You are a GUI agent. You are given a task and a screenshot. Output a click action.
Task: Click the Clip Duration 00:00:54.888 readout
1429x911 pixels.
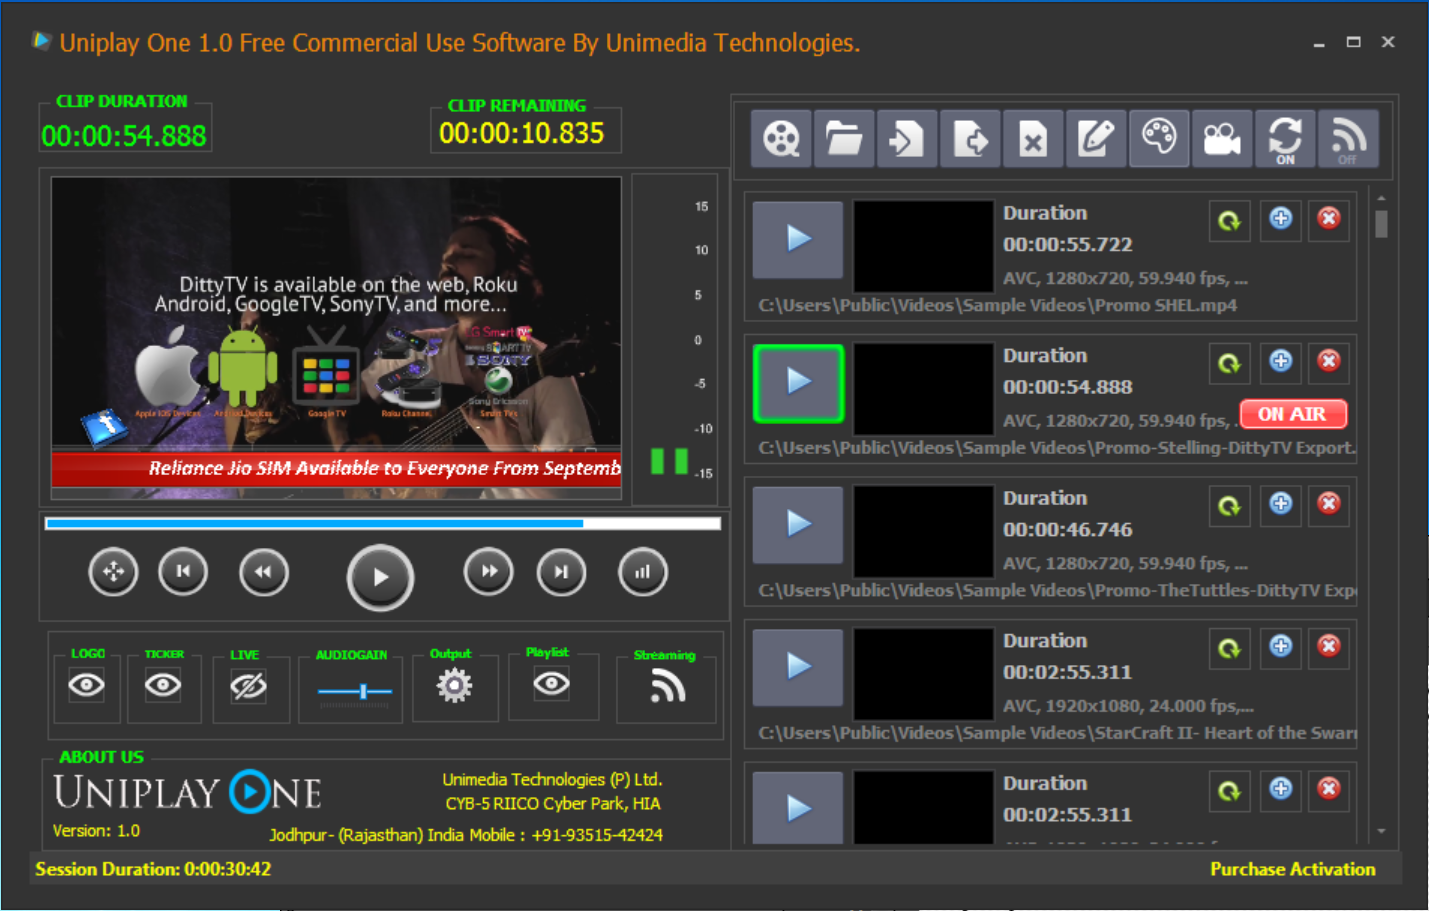[124, 136]
